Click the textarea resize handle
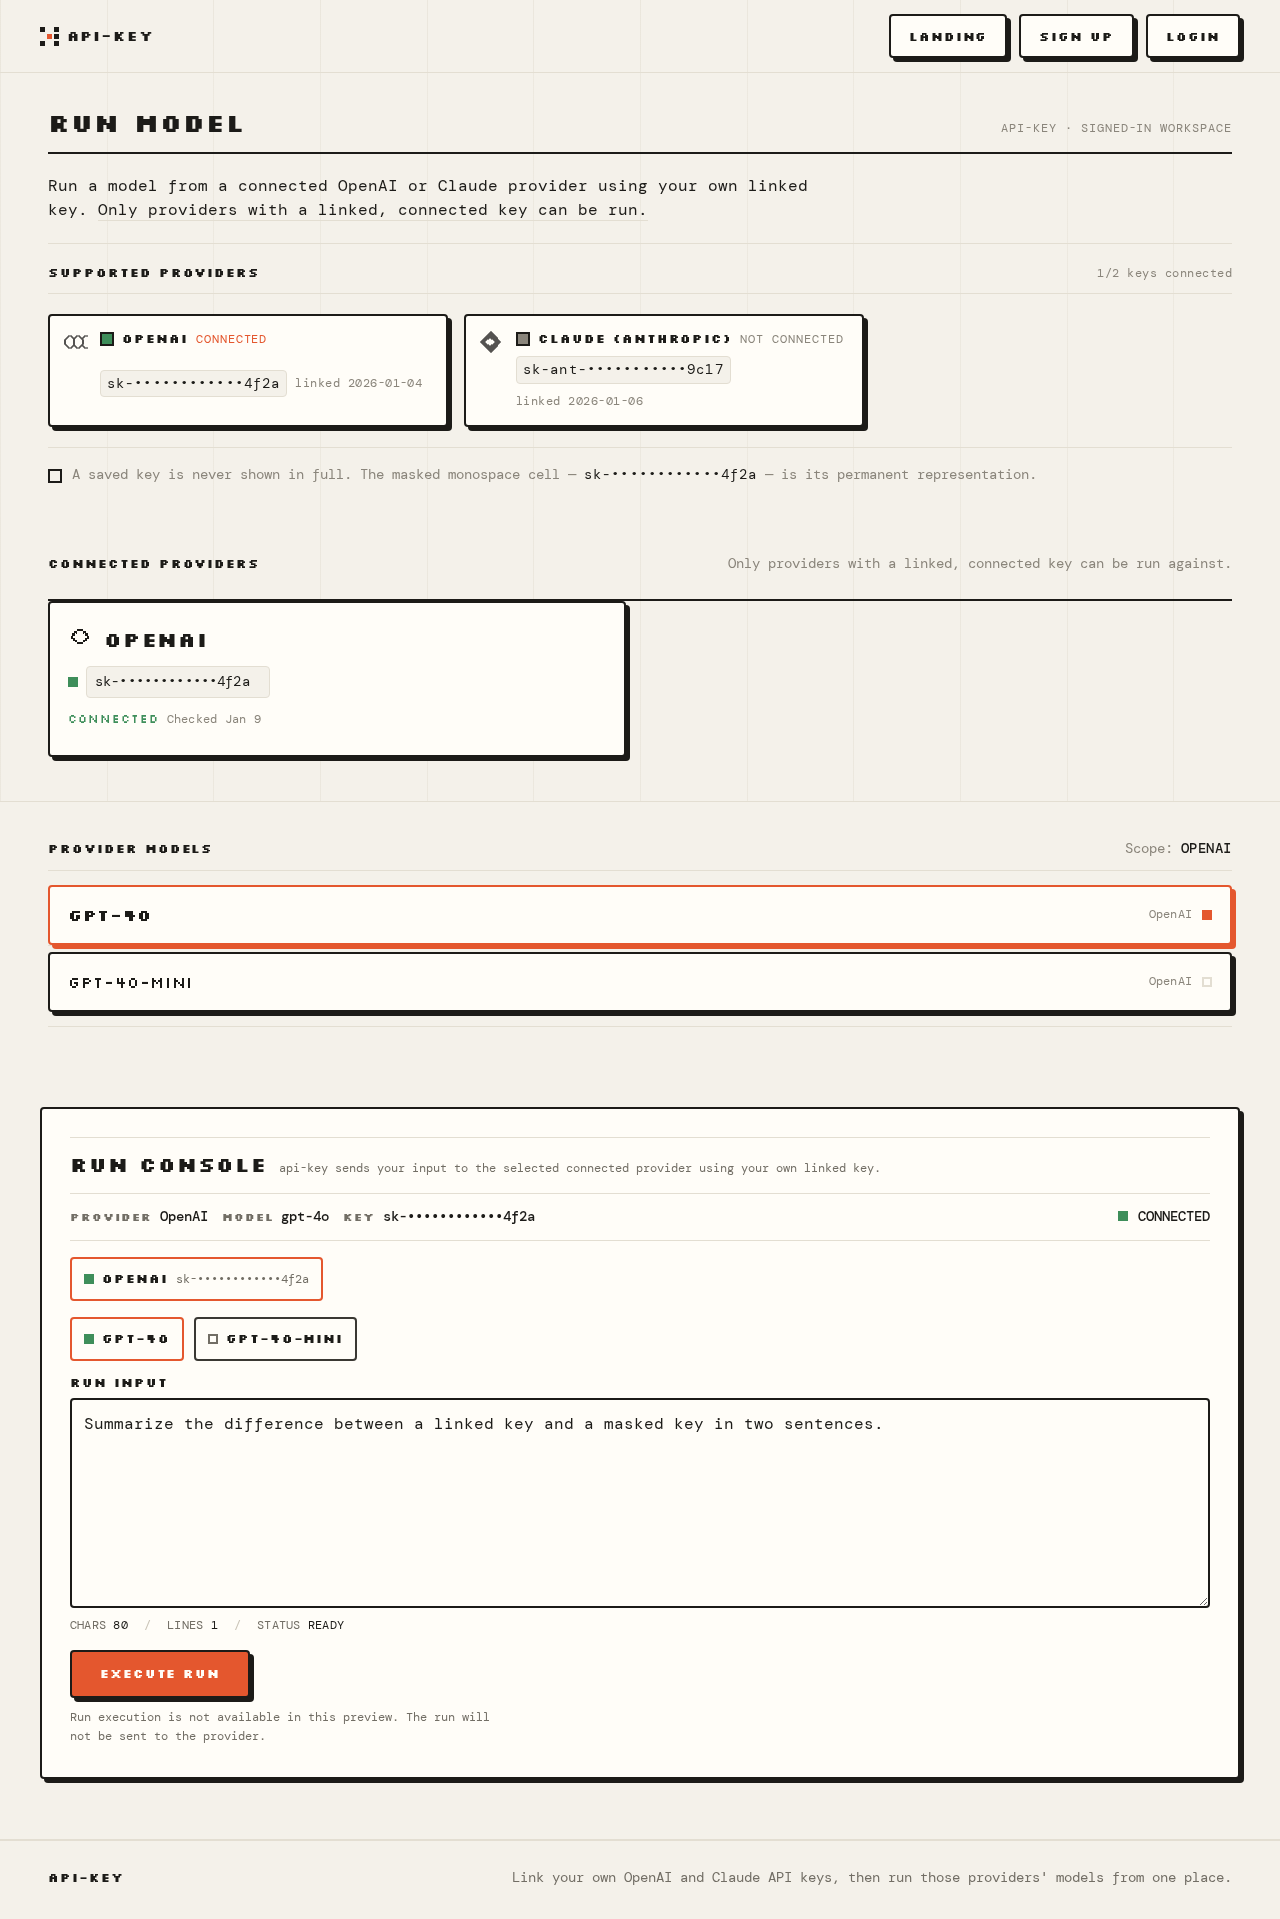The width and height of the screenshot is (1280, 1919). pos(1203,1601)
